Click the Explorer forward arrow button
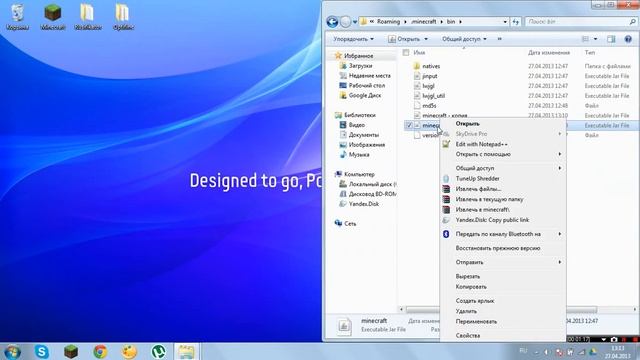 click(x=345, y=22)
